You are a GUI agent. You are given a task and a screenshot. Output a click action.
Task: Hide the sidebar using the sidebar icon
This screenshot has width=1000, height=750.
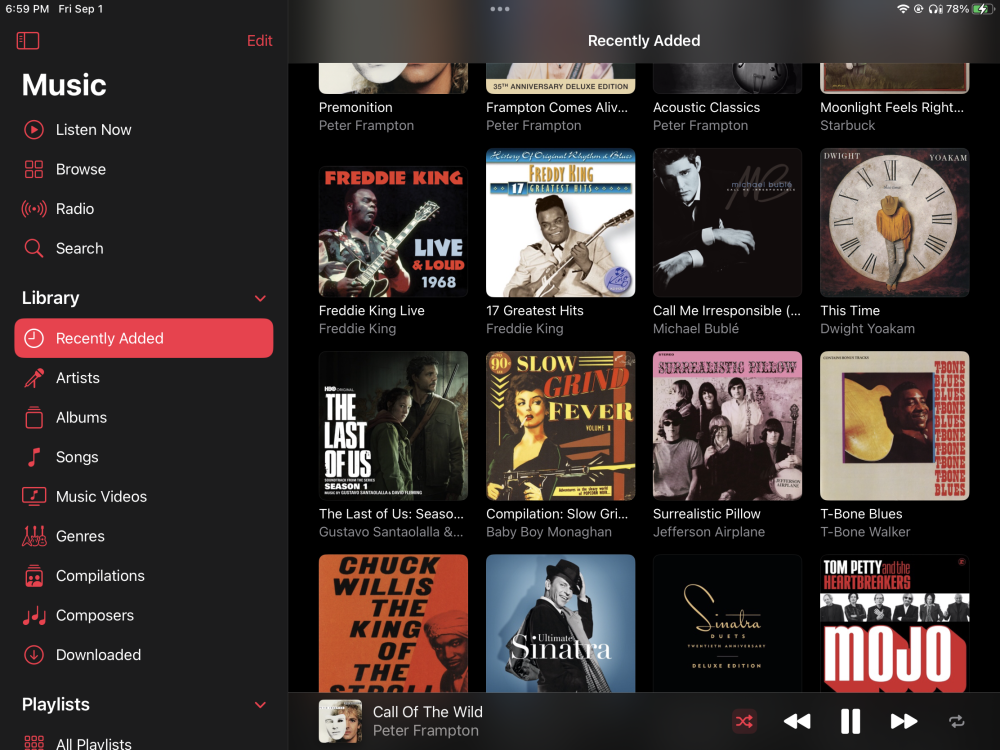[x=28, y=41]
